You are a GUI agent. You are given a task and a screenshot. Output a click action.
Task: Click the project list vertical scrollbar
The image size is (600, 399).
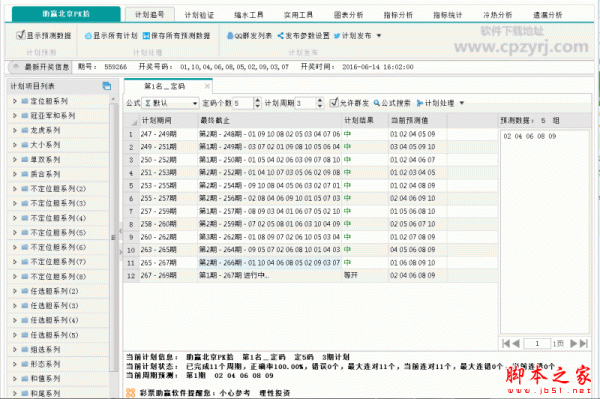tap(113, 237)
